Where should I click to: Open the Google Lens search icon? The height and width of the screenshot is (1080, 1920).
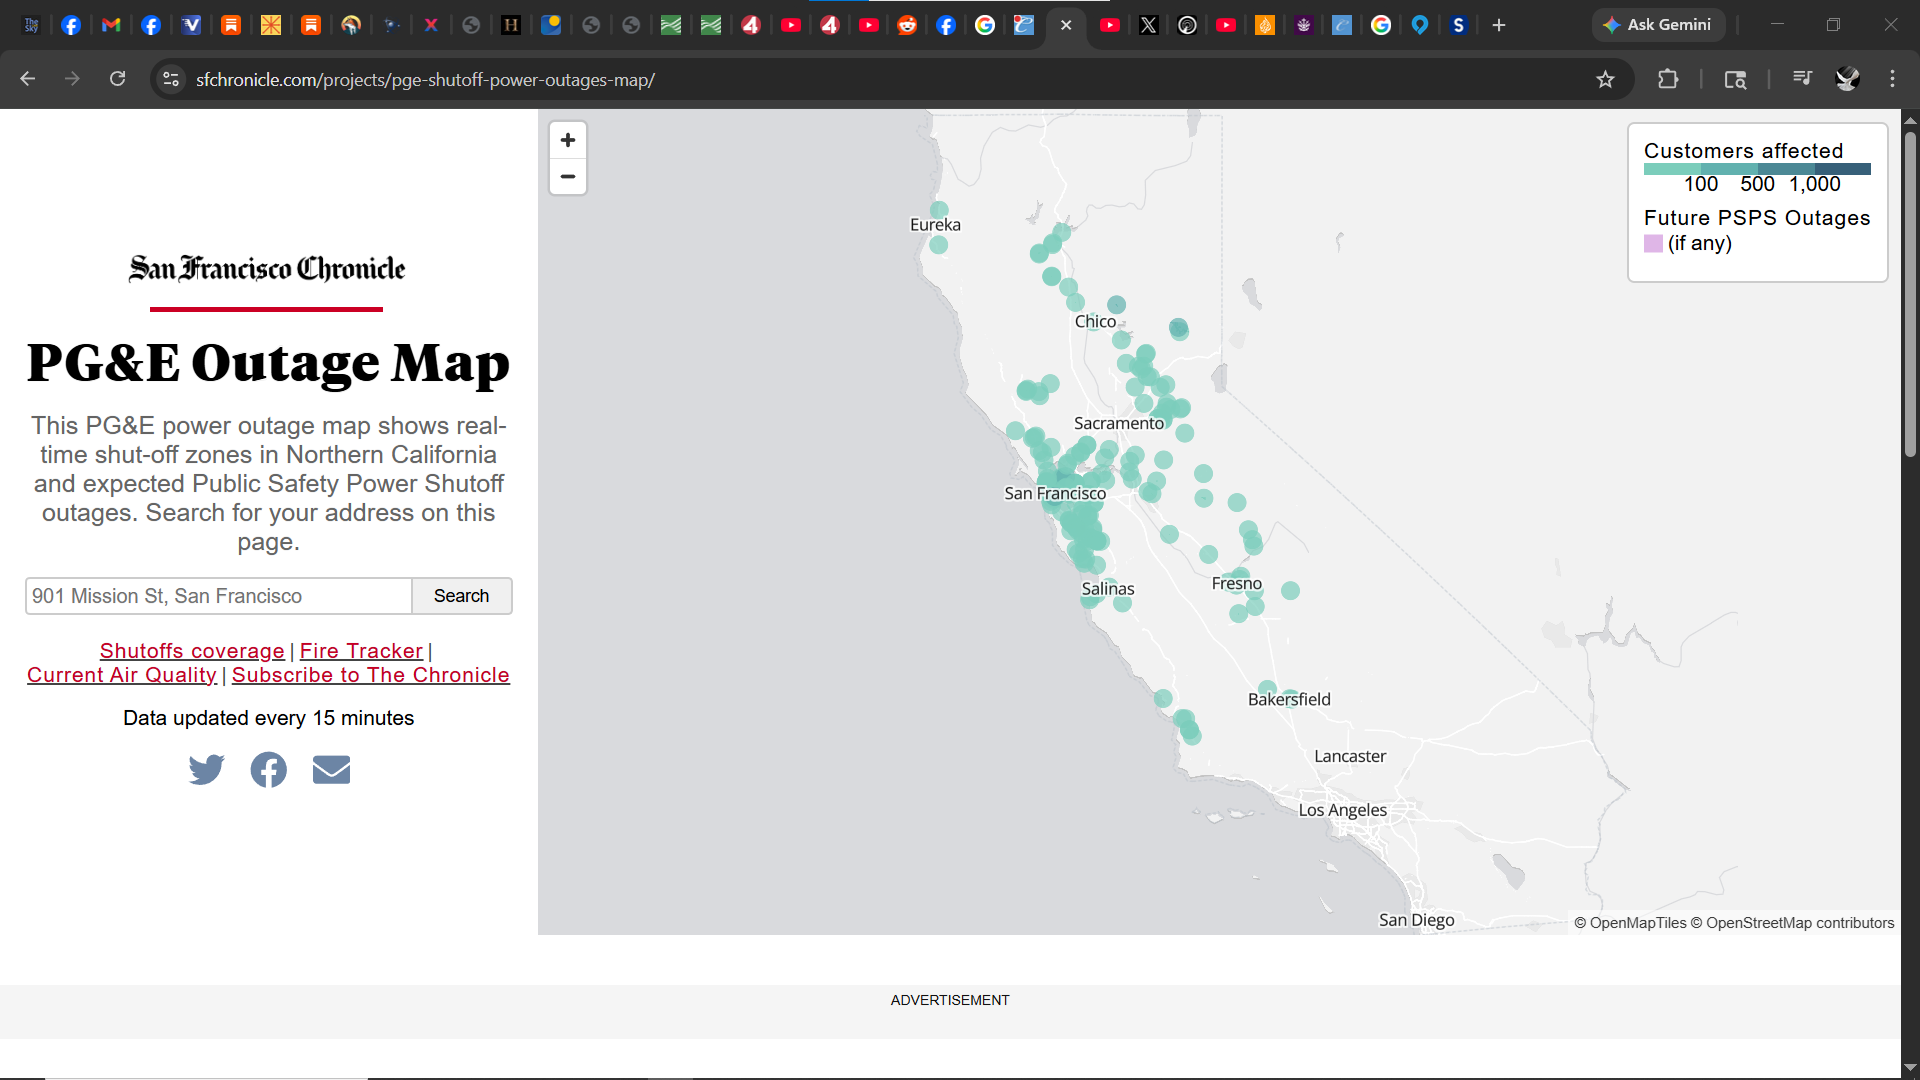click(1735, 79)
